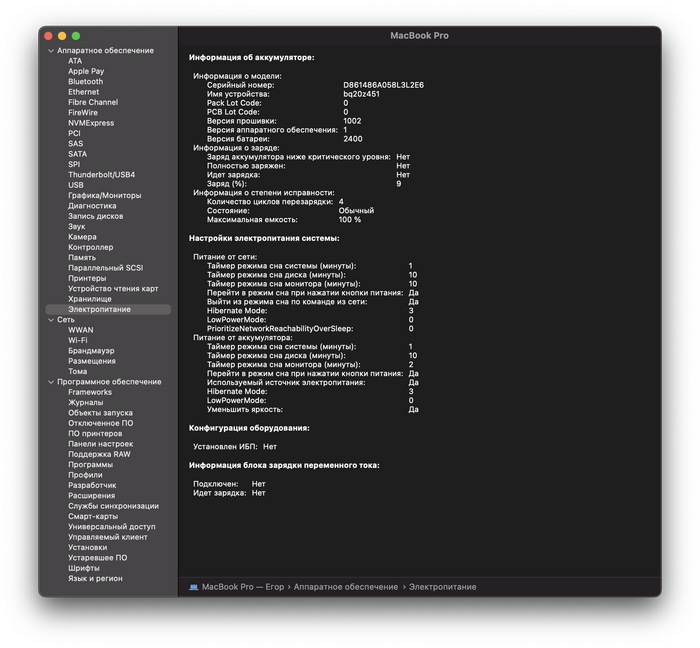Screen dimensions: 700x648
Task: Select SPI in the hardware list
Action: point(74,164)
